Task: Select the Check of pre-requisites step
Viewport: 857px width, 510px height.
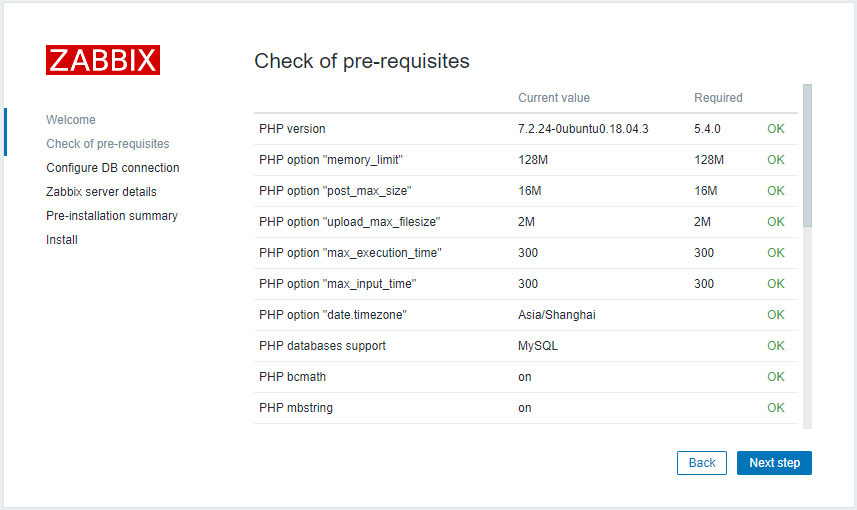Action: pos(108,144)
